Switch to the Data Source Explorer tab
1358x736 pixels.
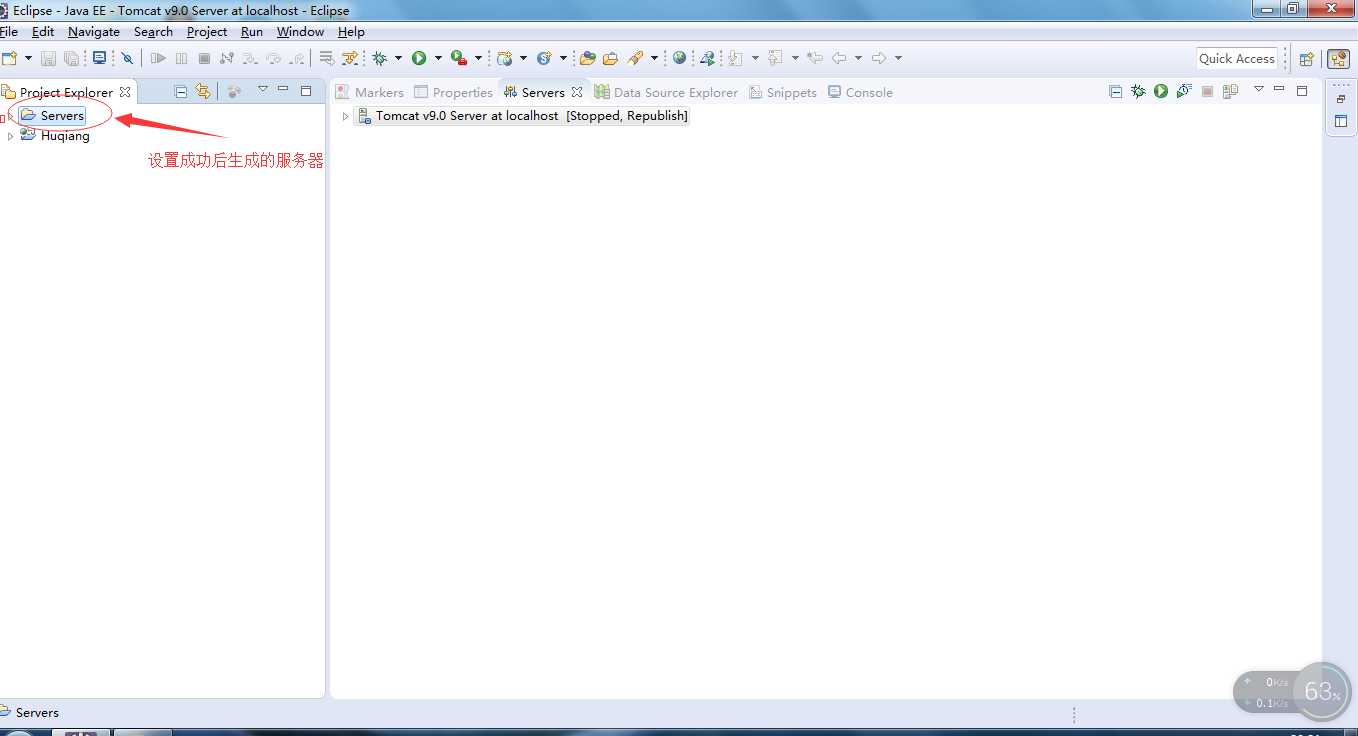pos(666,92)
